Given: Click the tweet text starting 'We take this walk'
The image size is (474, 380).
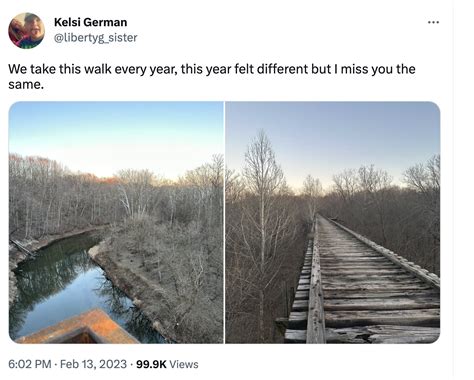Looking at the screenshot, I should point(212,77).
